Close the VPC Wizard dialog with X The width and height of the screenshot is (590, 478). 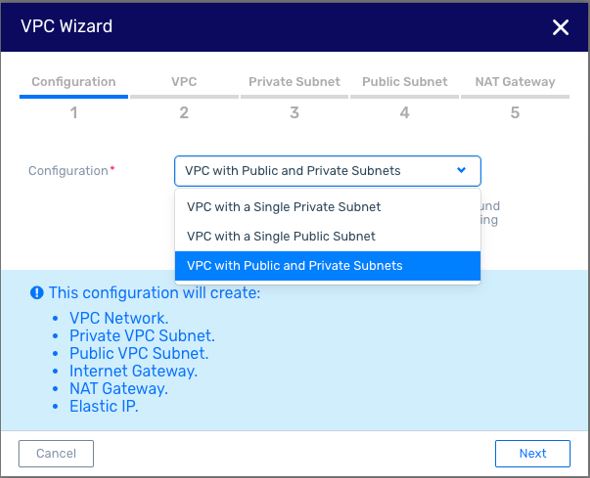[x=560, y=27]
